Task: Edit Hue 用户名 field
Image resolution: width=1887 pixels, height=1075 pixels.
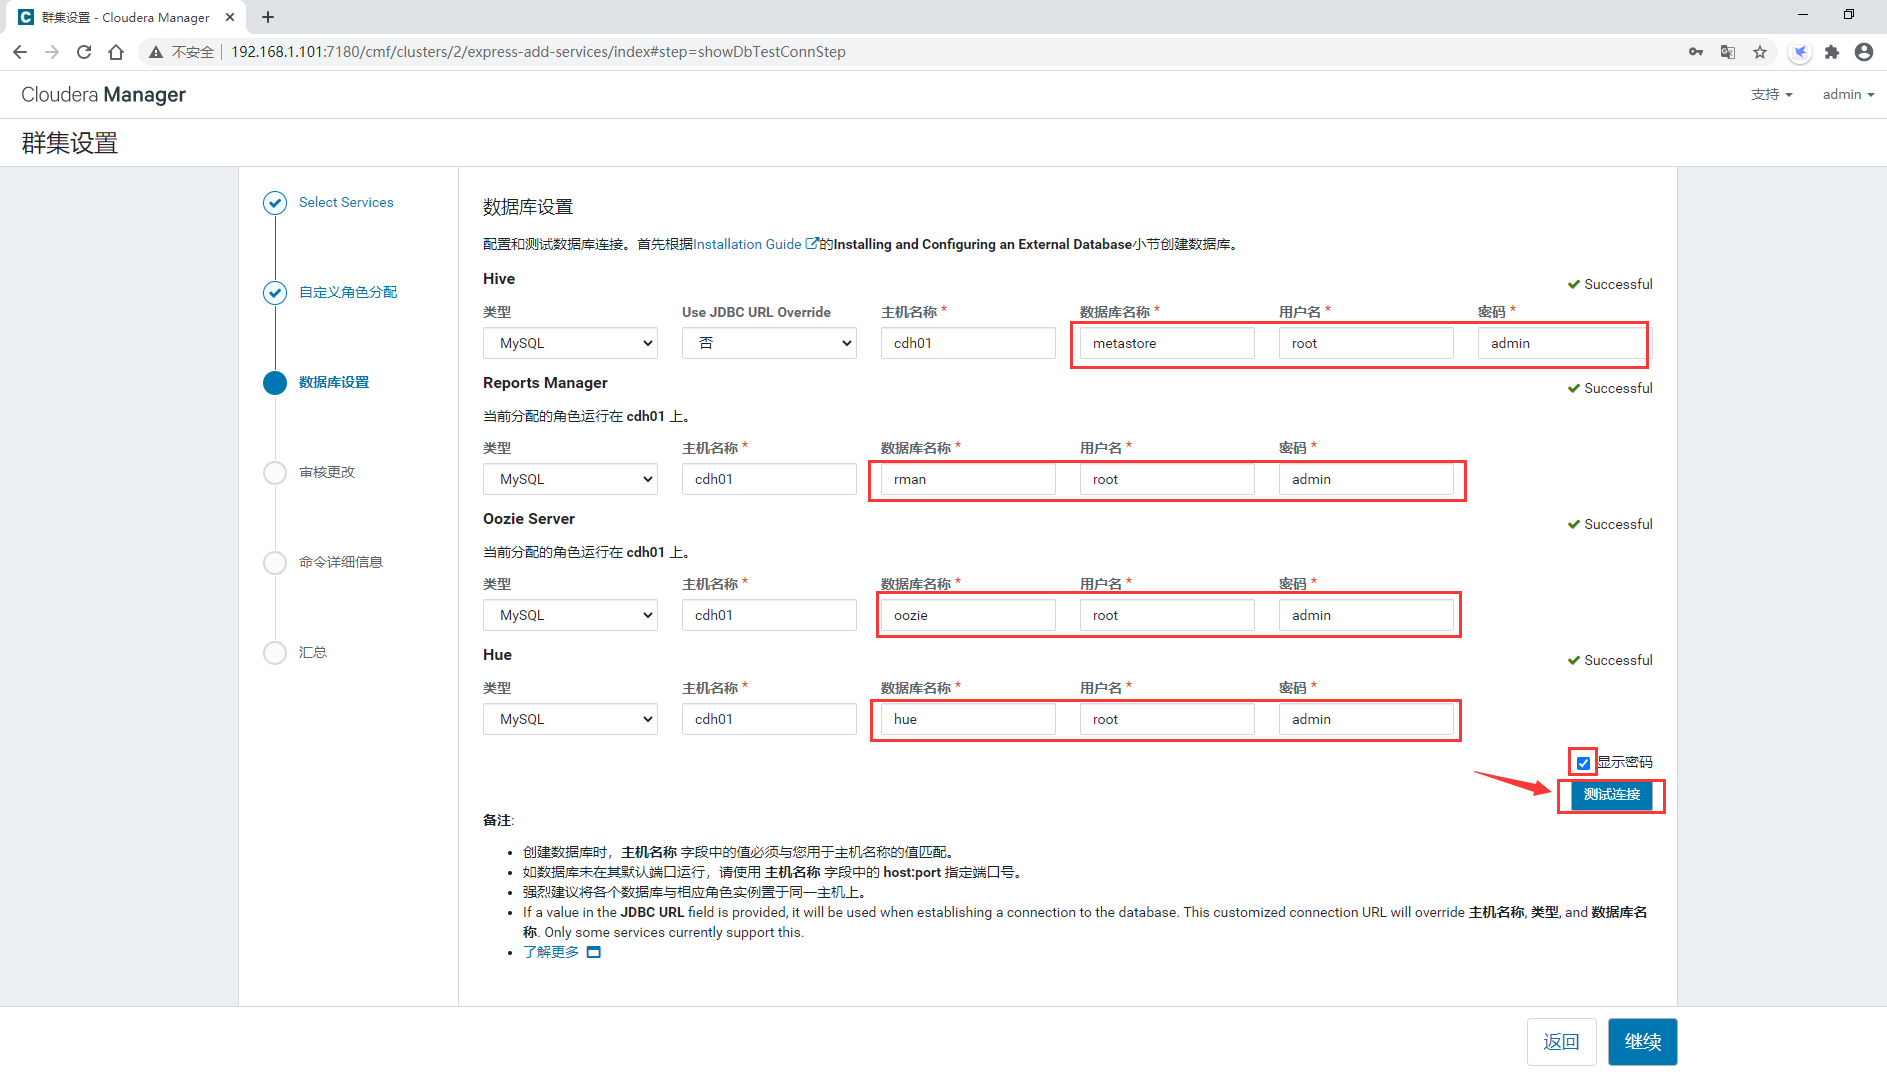Action: [1167, 719]
